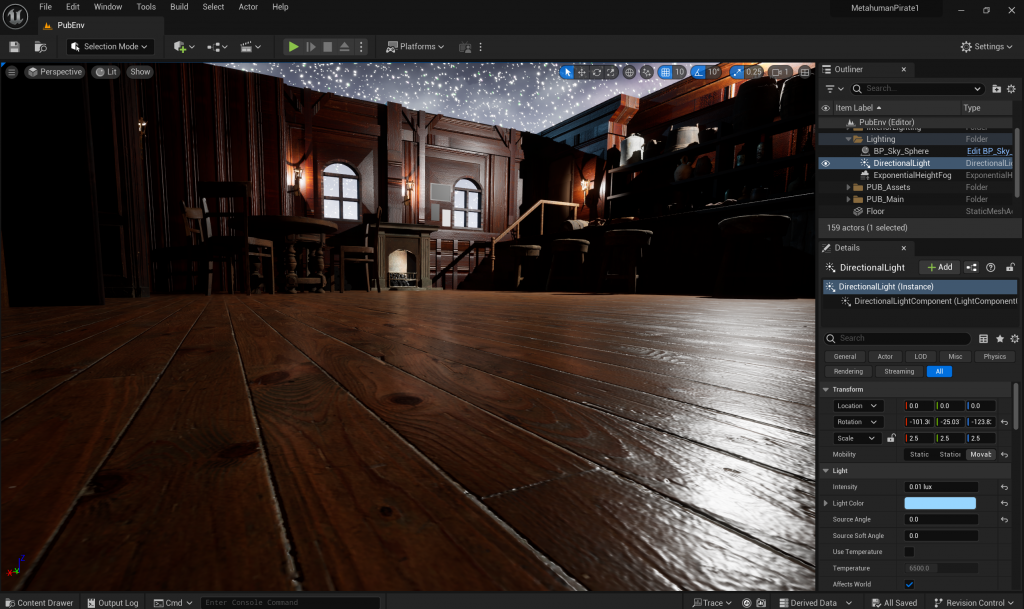Image resolution: width=1024 pixels, height=609 pixels.
Task: Open the Blueprints toolbar dropdown
Action: click(x=217, y=46)
